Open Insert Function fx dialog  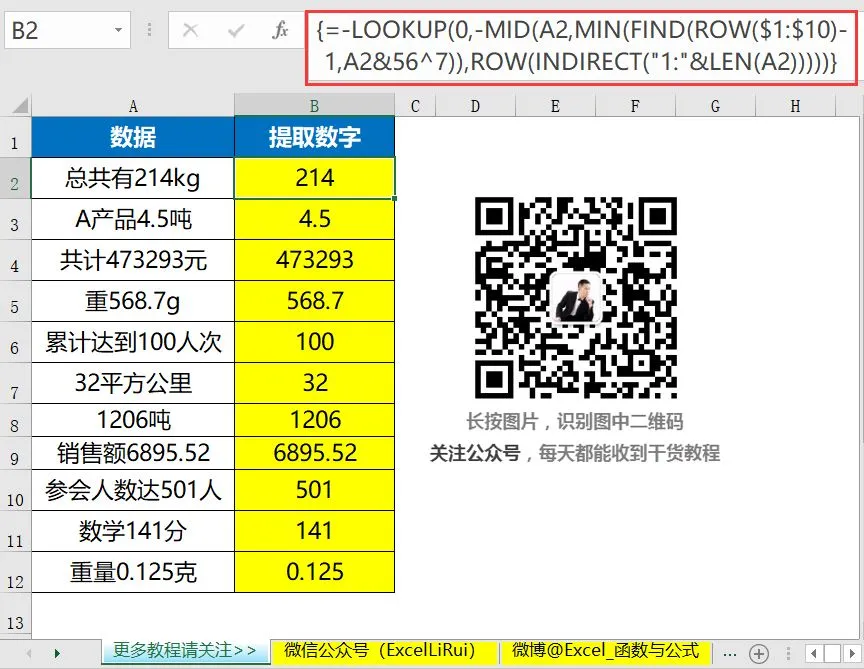pos(280,30)
